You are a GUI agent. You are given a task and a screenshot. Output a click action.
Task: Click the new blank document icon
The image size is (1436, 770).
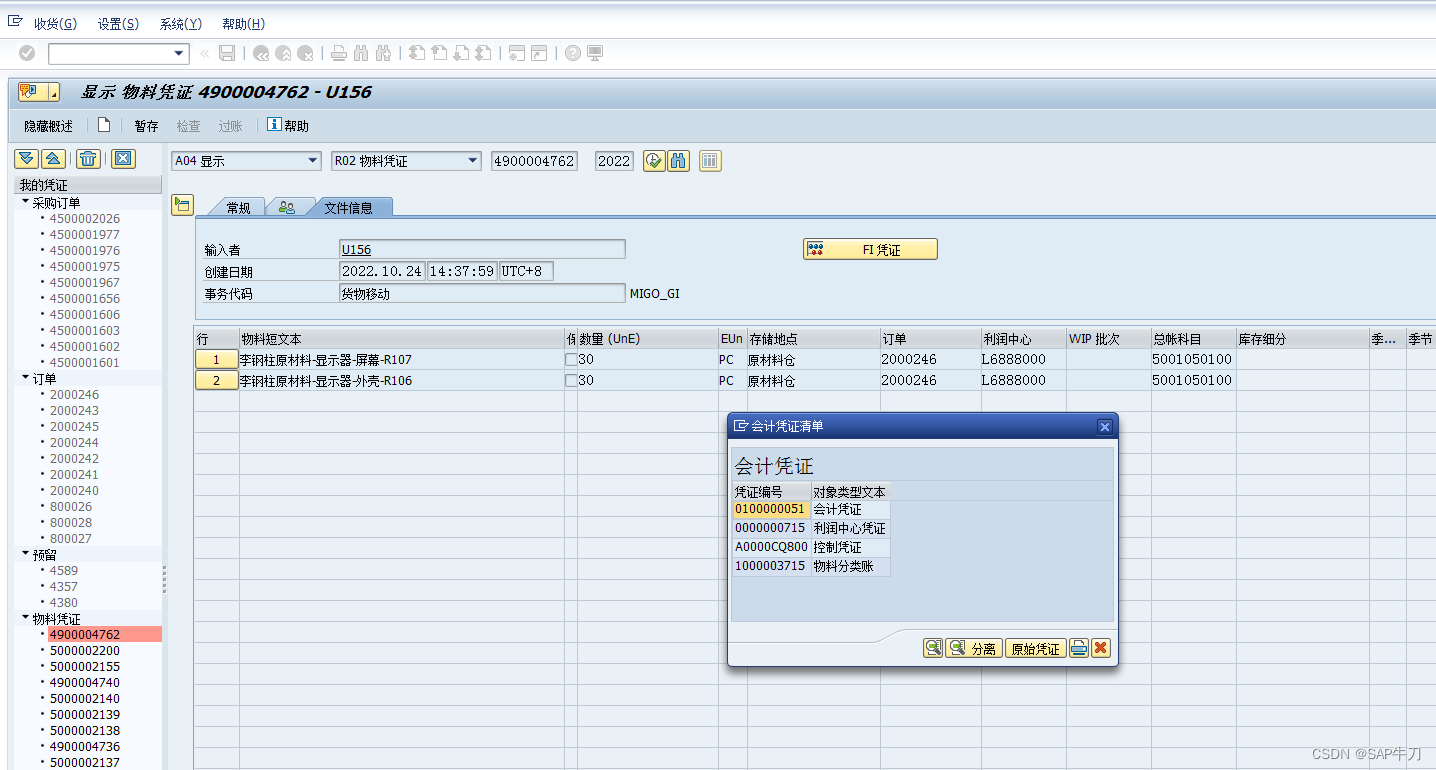[104, 125]
